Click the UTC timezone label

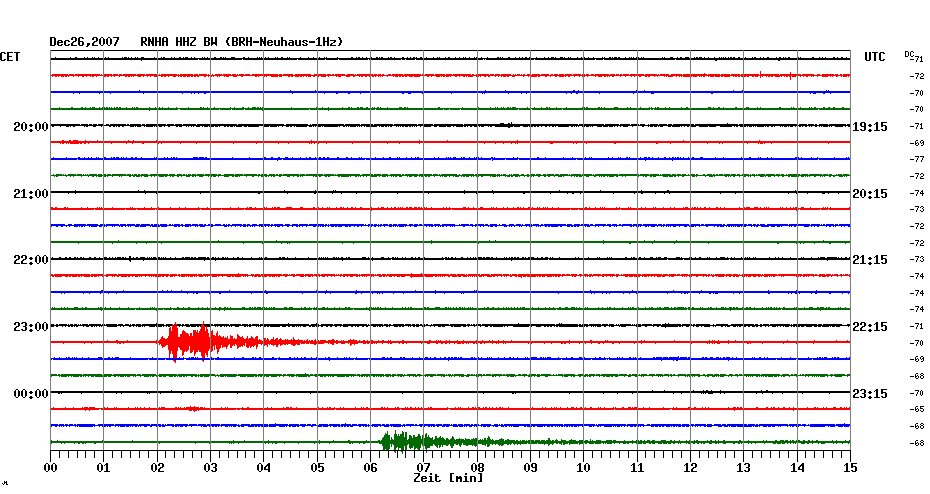pos(874,57)
